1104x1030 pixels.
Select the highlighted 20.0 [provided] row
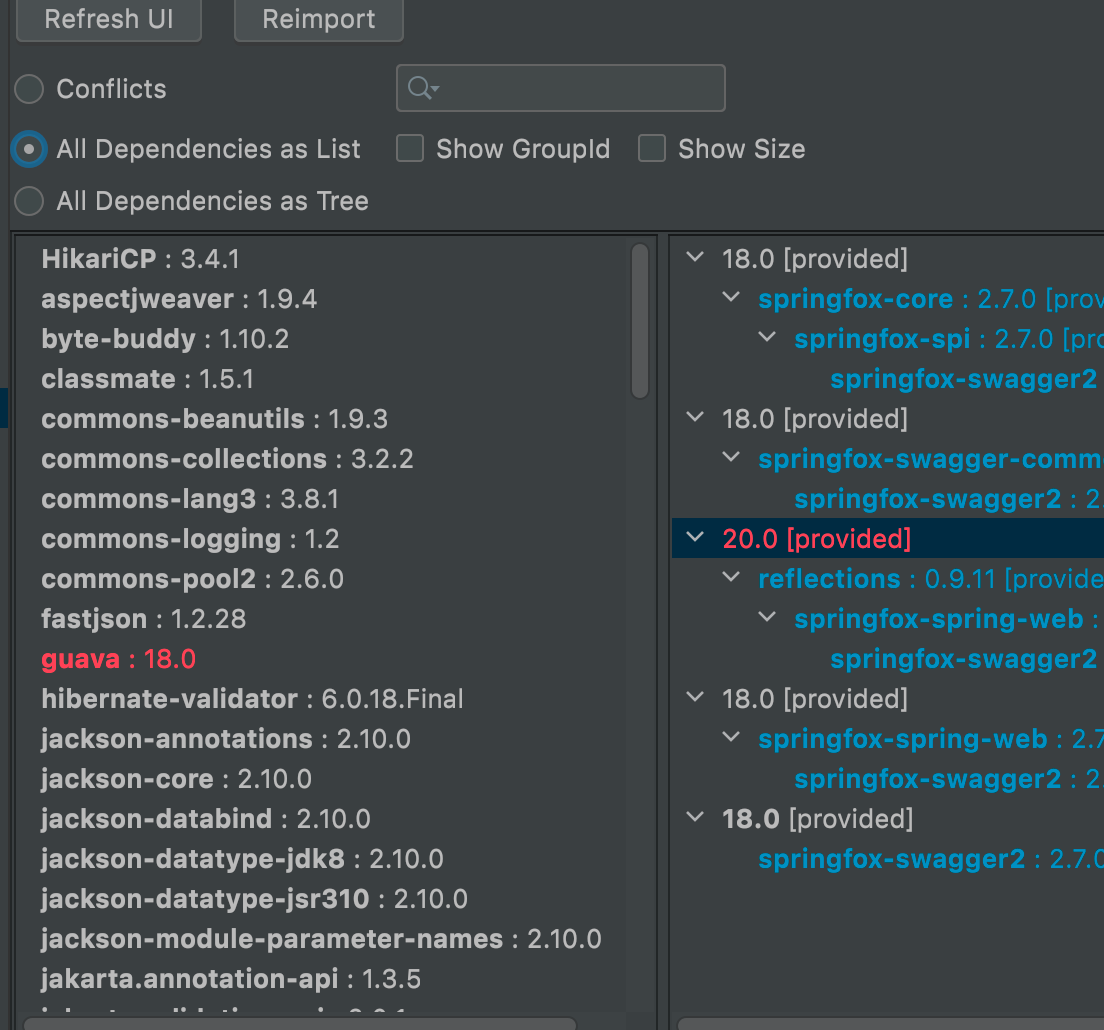pos(888,539)
